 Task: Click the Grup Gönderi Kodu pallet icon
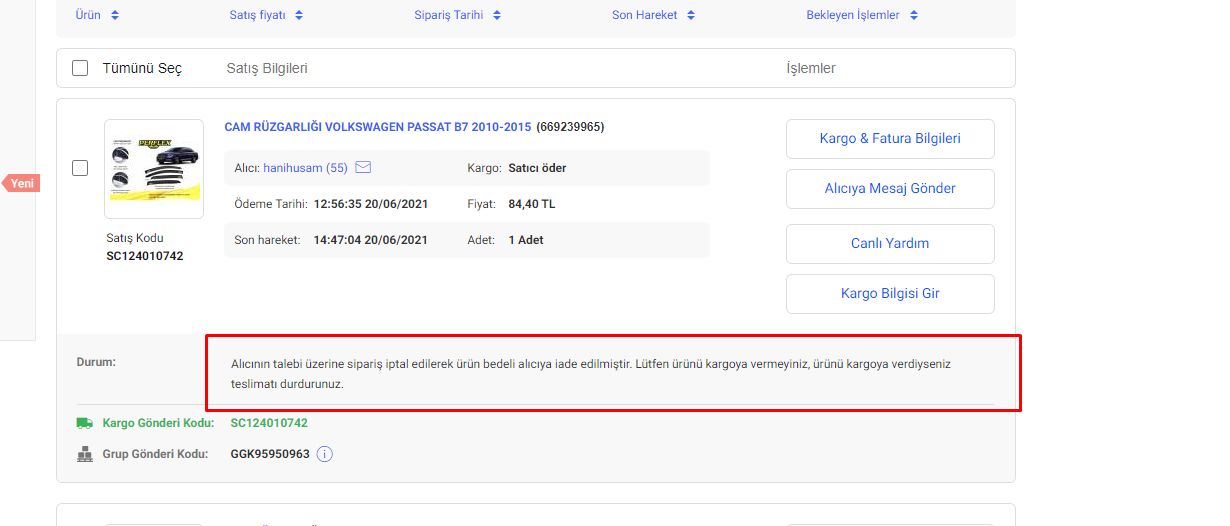tap(85, 454)
